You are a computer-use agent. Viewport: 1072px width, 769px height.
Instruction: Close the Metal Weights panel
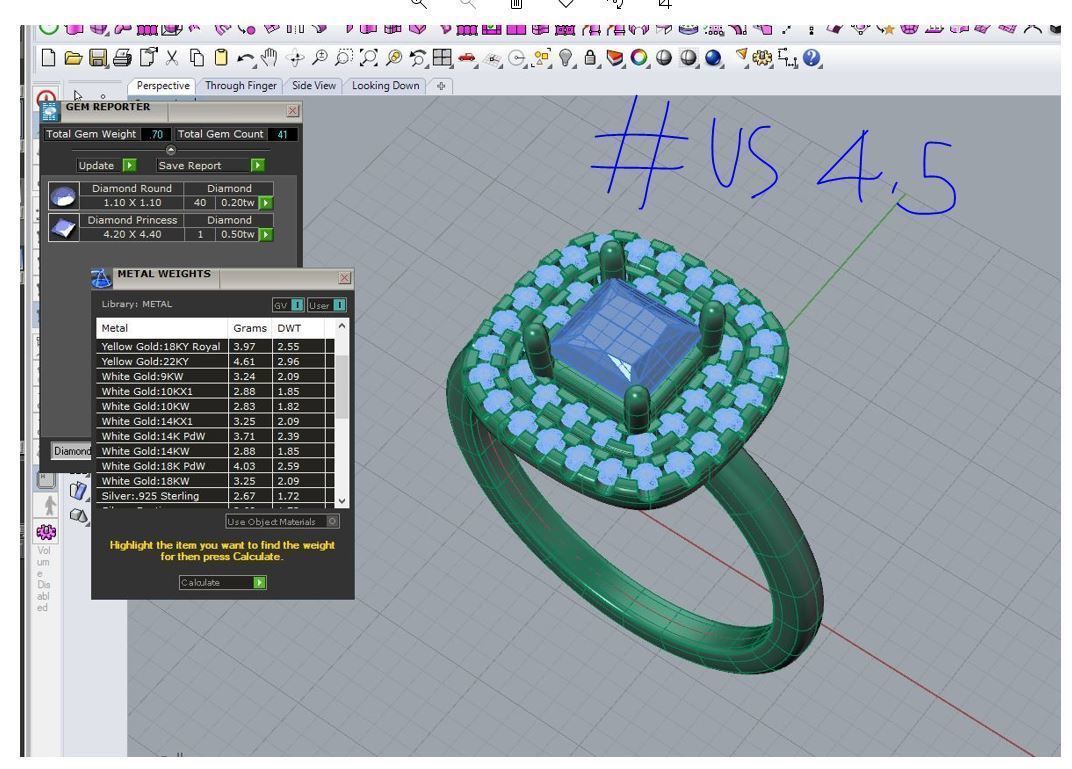[345, 278]
